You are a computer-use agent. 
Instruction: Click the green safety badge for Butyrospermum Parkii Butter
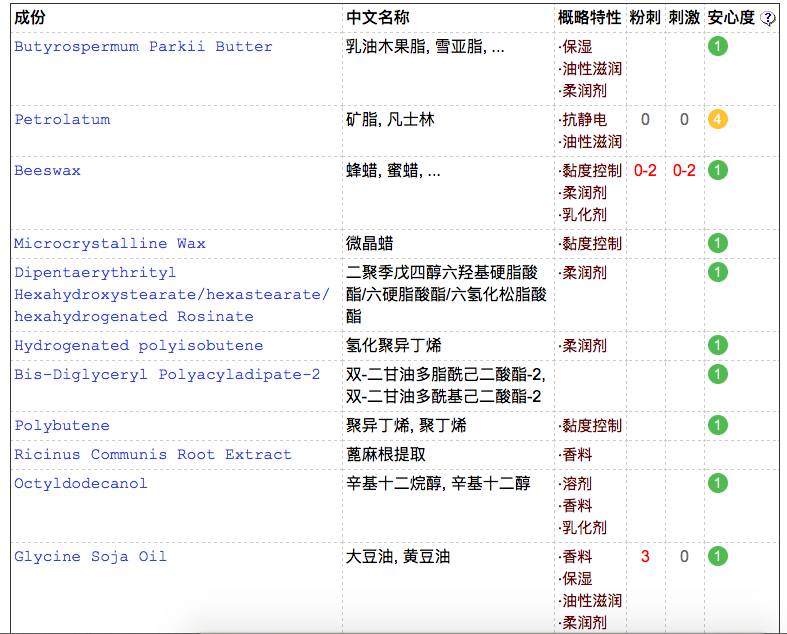click(x=718, y=46)
